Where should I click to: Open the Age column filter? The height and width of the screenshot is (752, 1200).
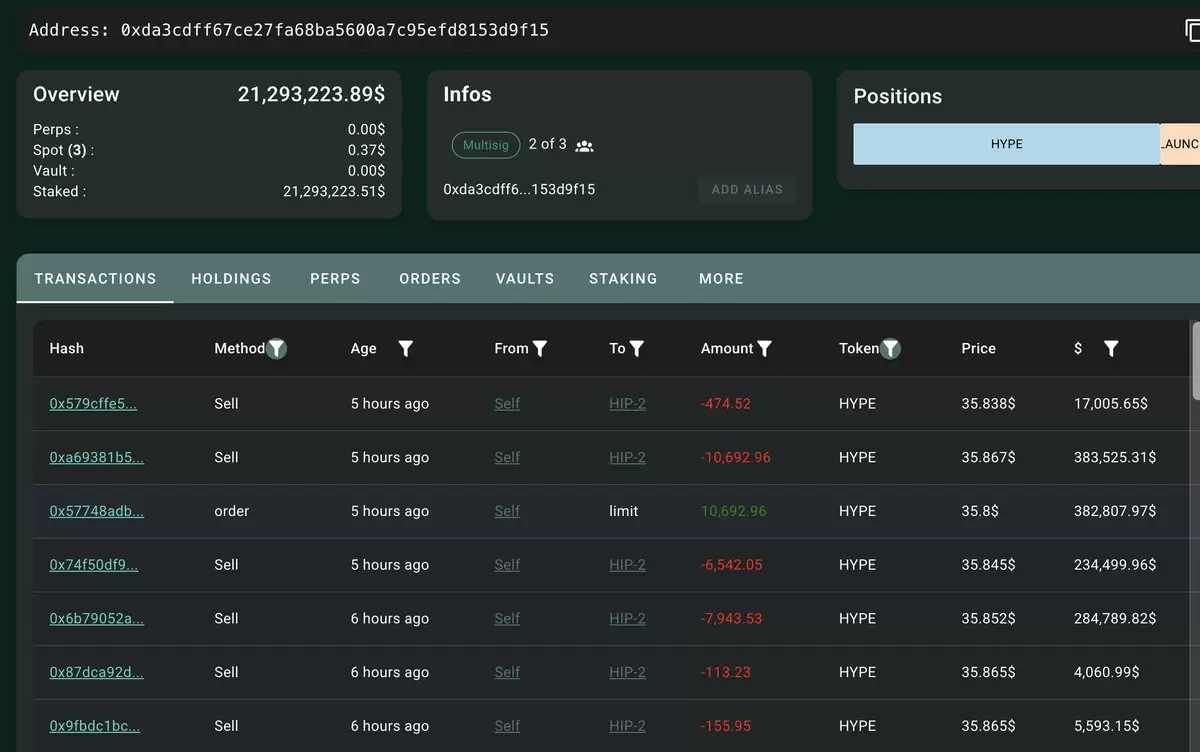point(405,348)
